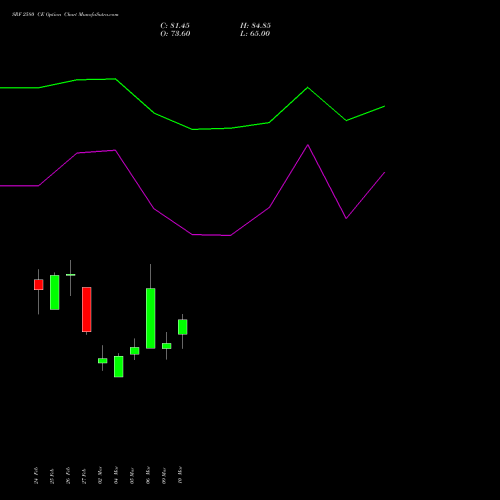Select the red candlestick for 24 Feb
The width and height of the screenshot is (500, 500).
tap(39, 285)
